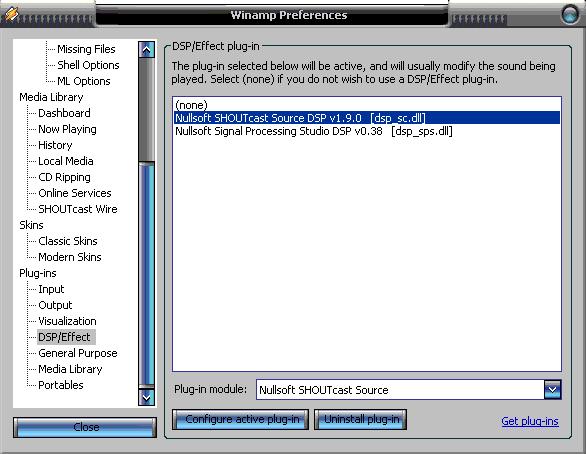Open Visualization under Plug-ins
Image resolution: width=586 pixels, height=454 pixels.
[67, 321]
